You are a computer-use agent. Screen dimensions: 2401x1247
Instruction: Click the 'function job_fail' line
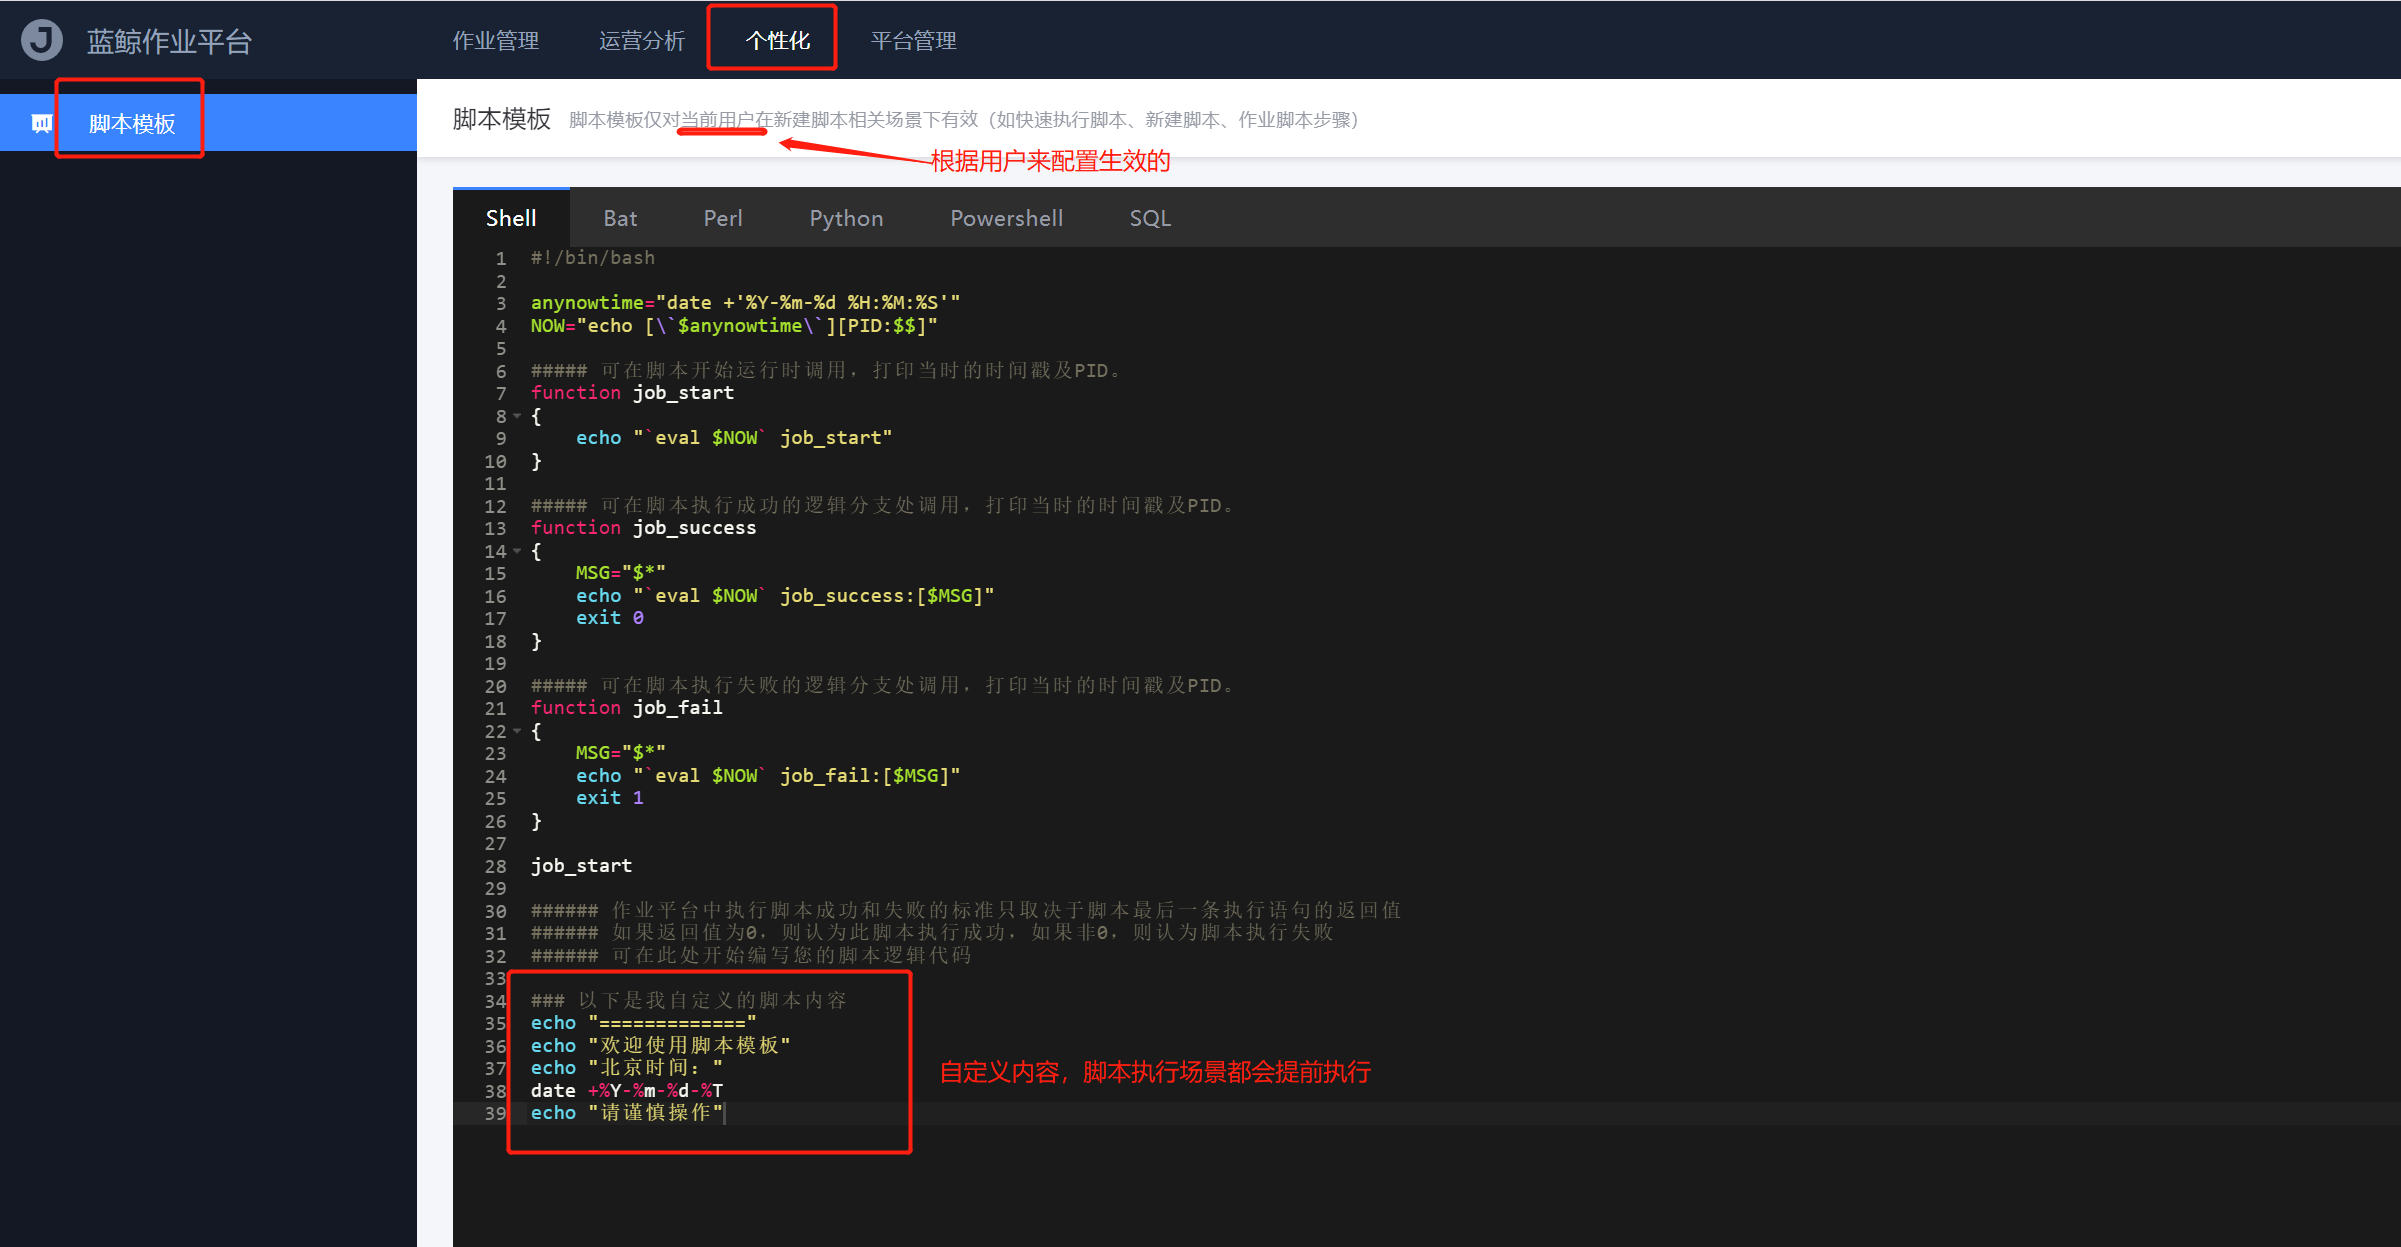point(626,708)
